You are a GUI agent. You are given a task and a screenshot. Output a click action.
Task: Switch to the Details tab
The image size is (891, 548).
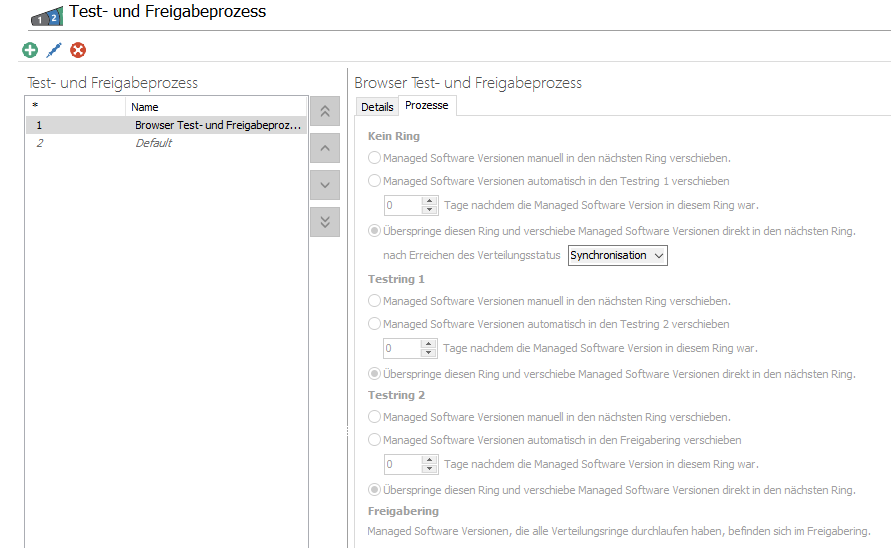[x=377, y=107]
